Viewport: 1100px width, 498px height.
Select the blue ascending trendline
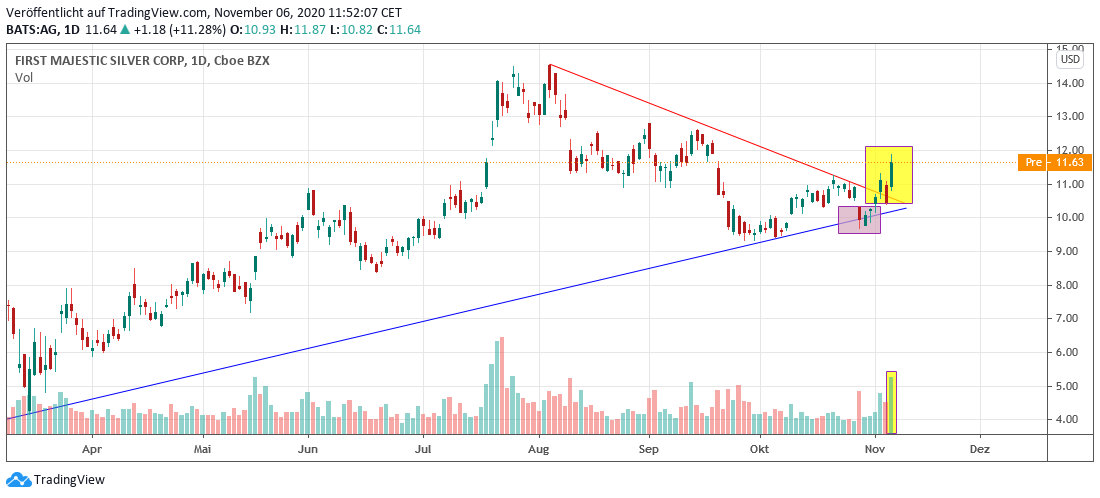click(456, 313)
